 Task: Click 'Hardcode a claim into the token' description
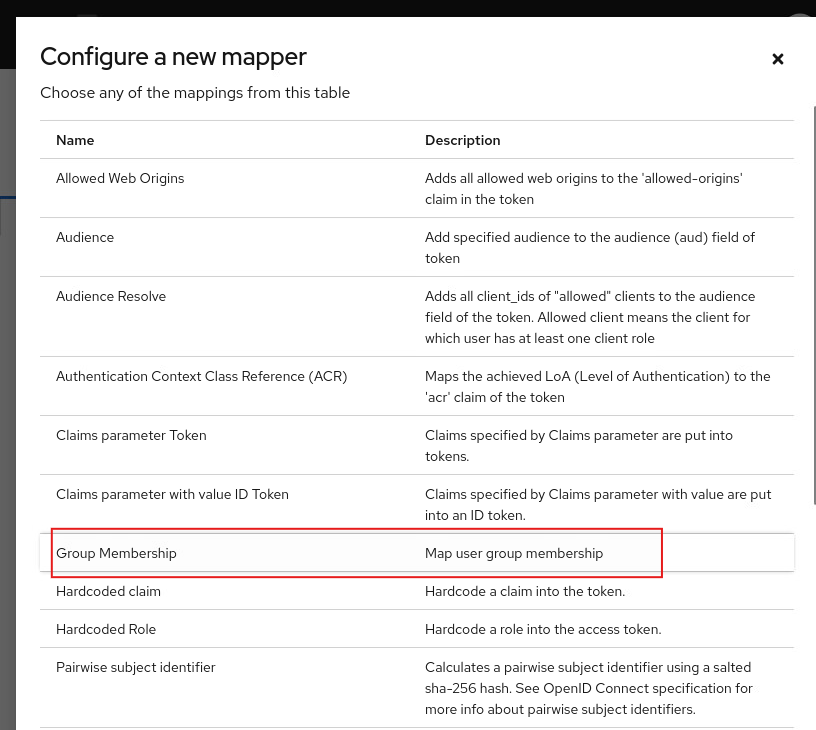pyautogui.click(x=525, y=591)
